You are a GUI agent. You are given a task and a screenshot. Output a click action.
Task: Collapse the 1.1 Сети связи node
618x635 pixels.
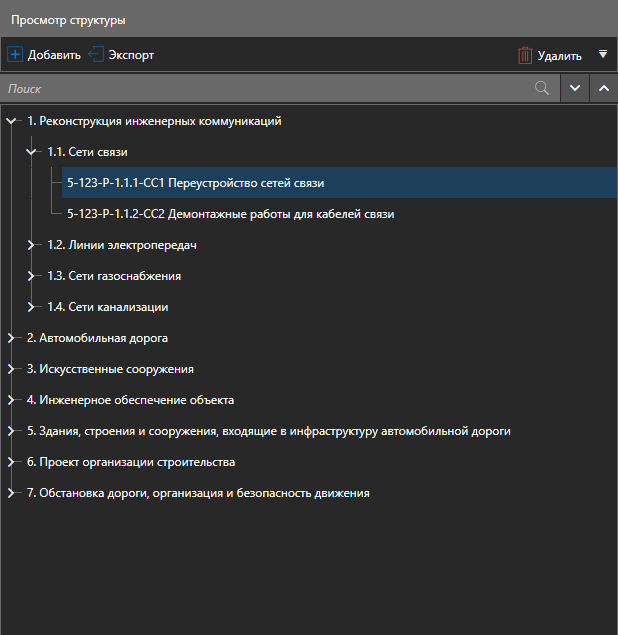point(32,153)
